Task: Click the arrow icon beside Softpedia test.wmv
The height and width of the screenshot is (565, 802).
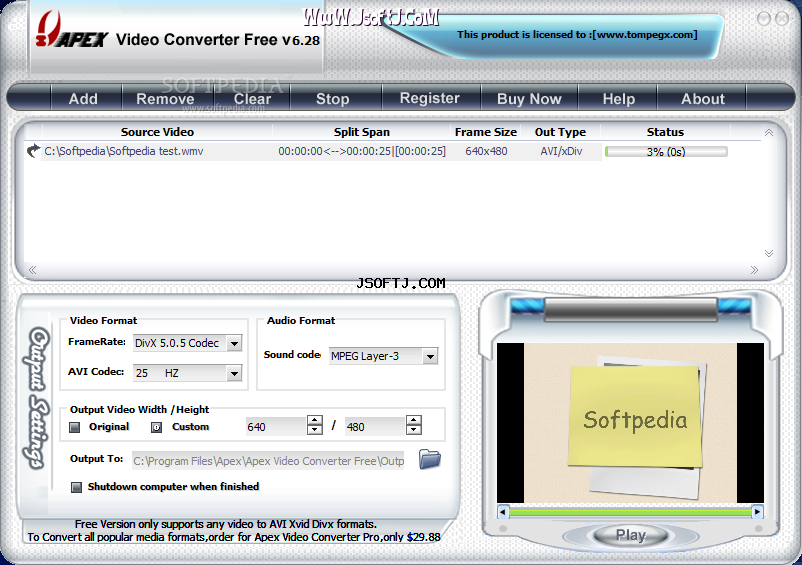Action: click(33, 151)
